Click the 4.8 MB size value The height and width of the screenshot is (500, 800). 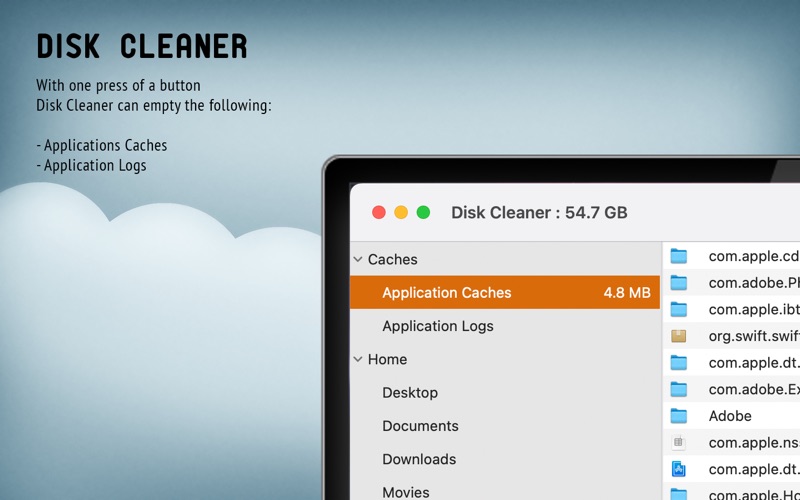[x=627, y=292]
